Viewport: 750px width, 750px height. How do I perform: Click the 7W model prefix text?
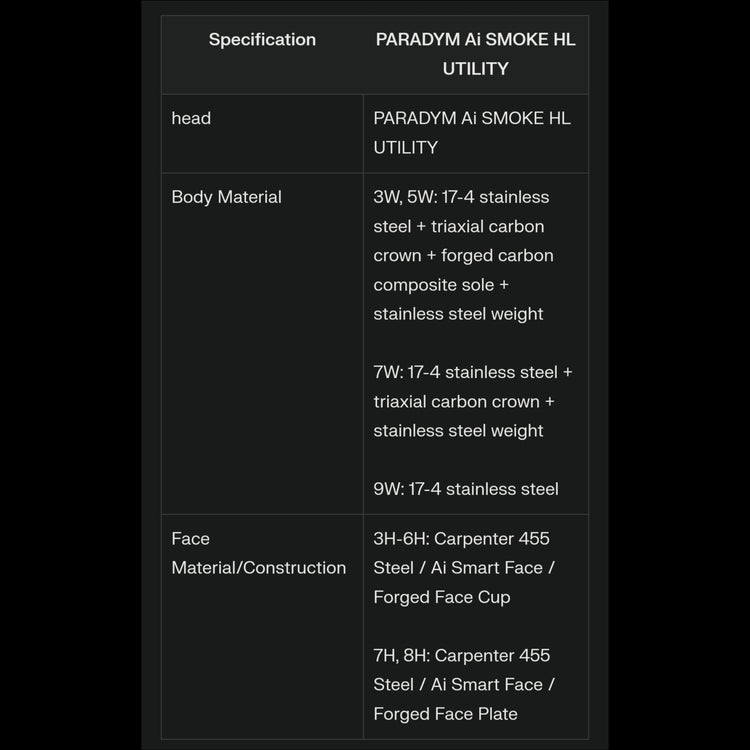pos(388,372)
